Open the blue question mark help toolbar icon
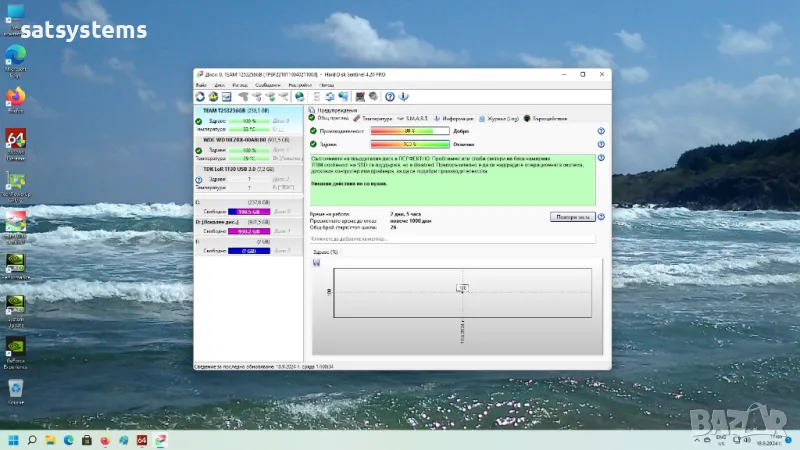 pos(390,96)
